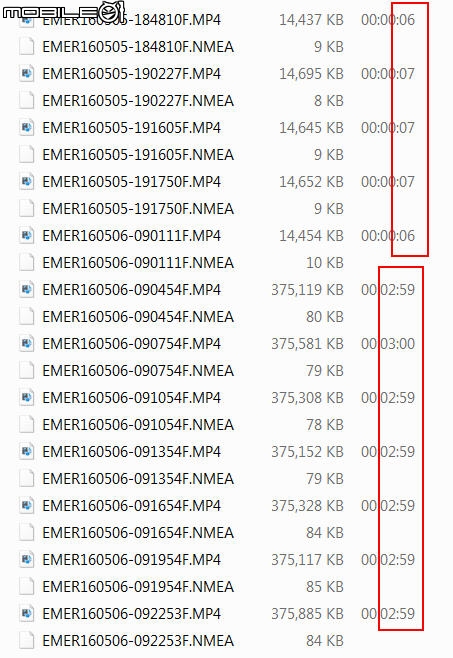Image resolution: width=453 pixels, height=658 pixels.
Task: Click the 10 KB size value
Action: click(325, 263)
